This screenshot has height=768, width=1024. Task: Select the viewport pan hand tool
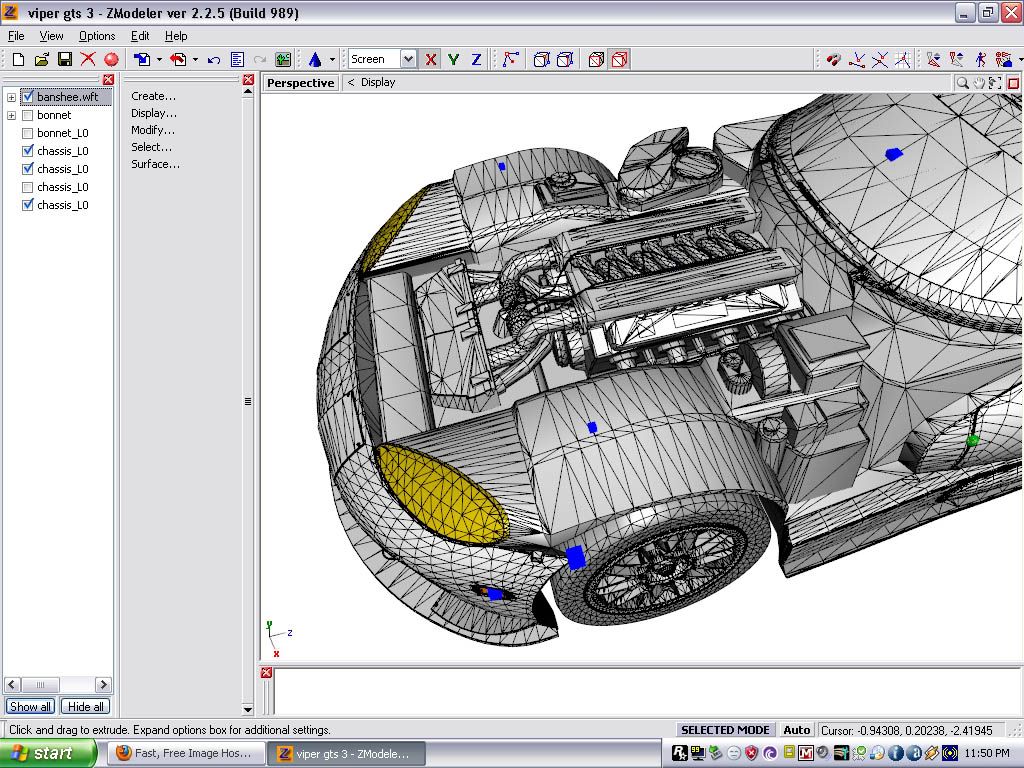click(980, 83)
